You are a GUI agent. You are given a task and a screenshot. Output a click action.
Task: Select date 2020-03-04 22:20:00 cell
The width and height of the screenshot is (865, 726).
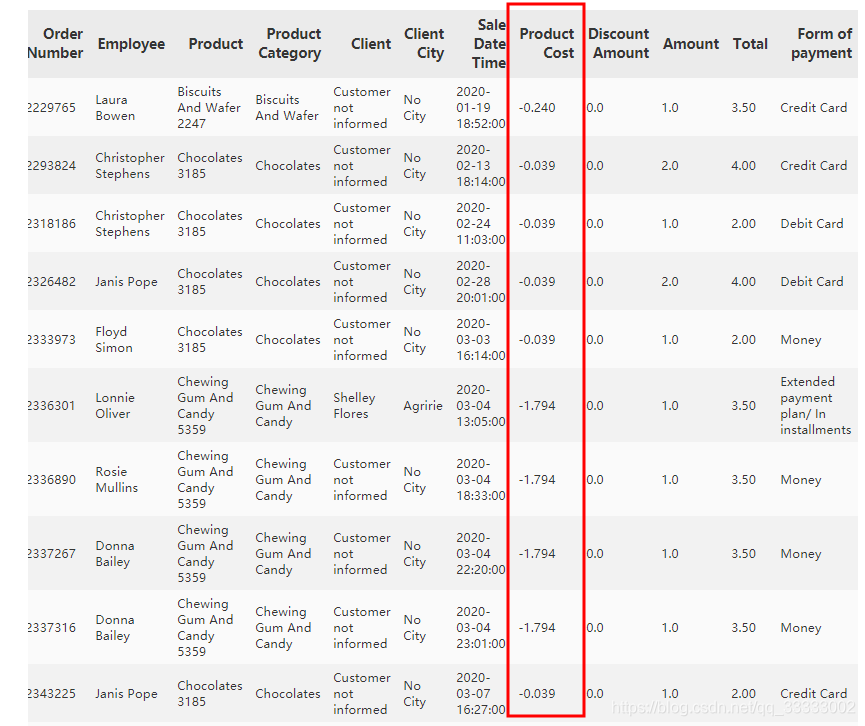tap(480, 553)
